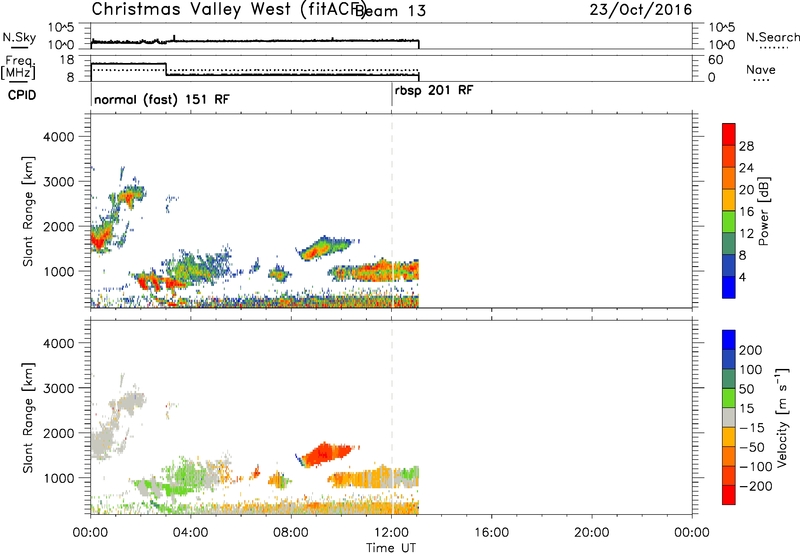Click the bright blue 0–4 dB power segment
The height and width of the screenshot is (554, 800).
click(x=729, y=287)
